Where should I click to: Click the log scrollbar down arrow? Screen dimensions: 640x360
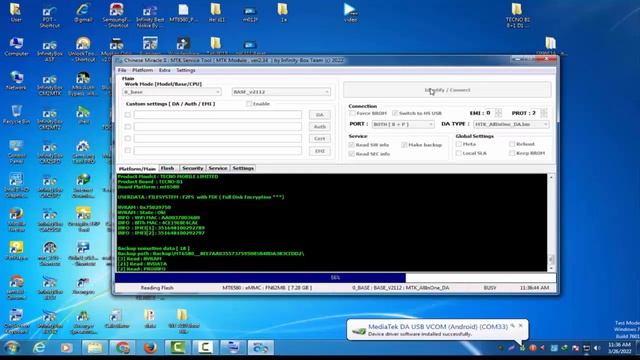pyautogui.click(x=551, y=269)
